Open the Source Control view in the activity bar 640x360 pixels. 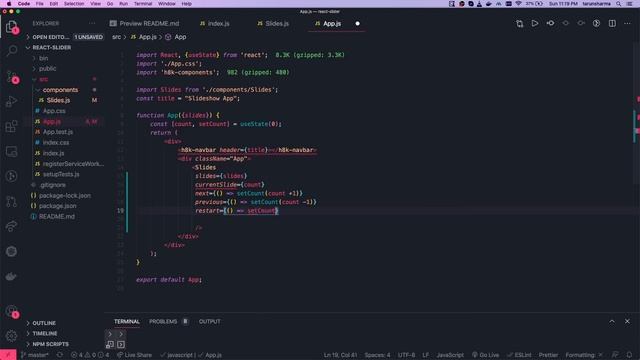pos(12,76)
